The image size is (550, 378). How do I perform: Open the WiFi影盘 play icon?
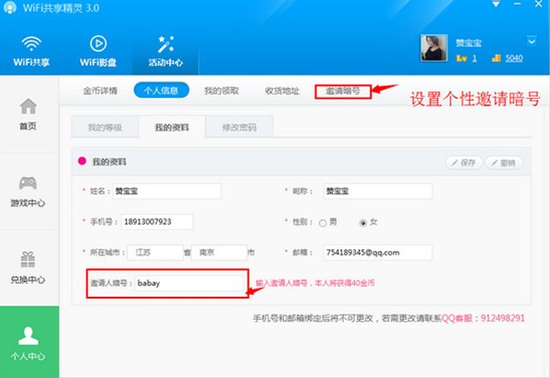(98, 43)
